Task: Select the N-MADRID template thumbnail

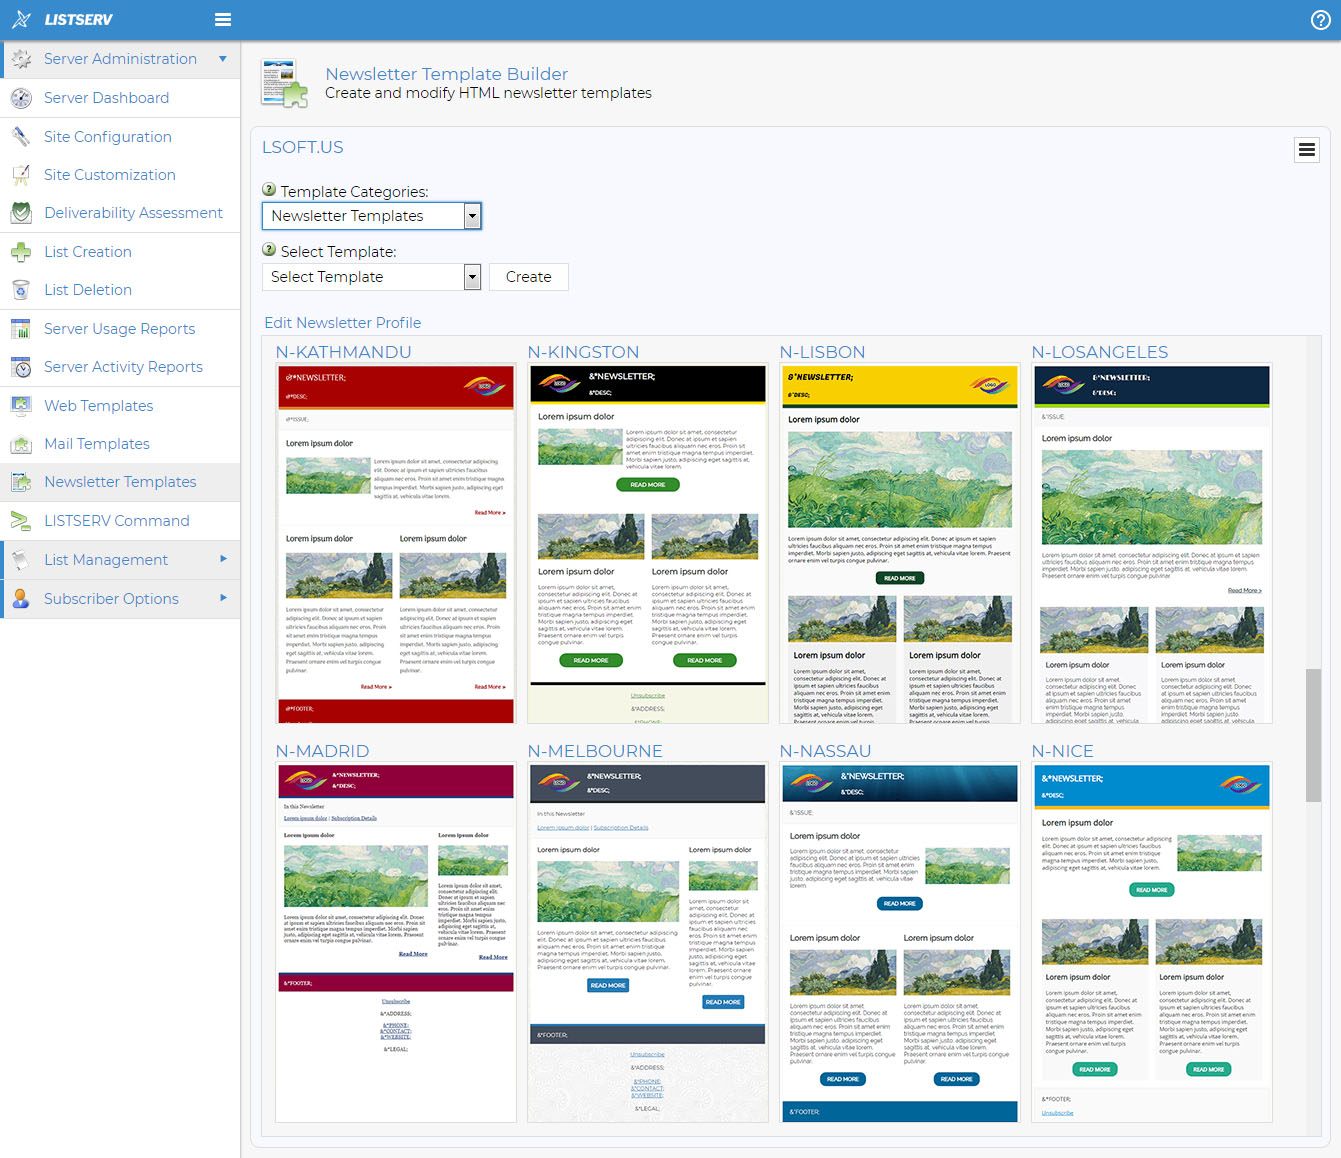Action: [x=396, y=942]
